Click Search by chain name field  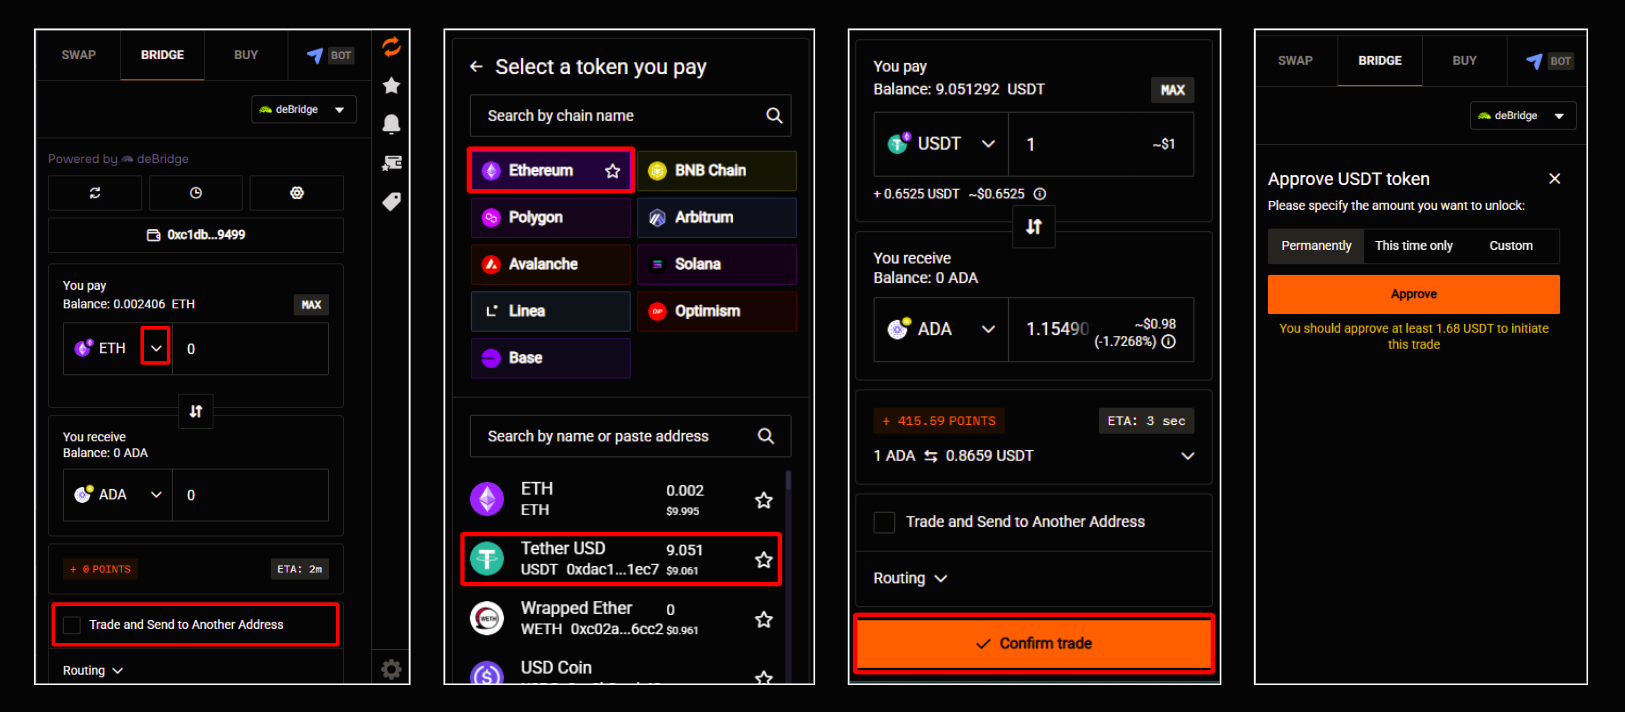630,116
